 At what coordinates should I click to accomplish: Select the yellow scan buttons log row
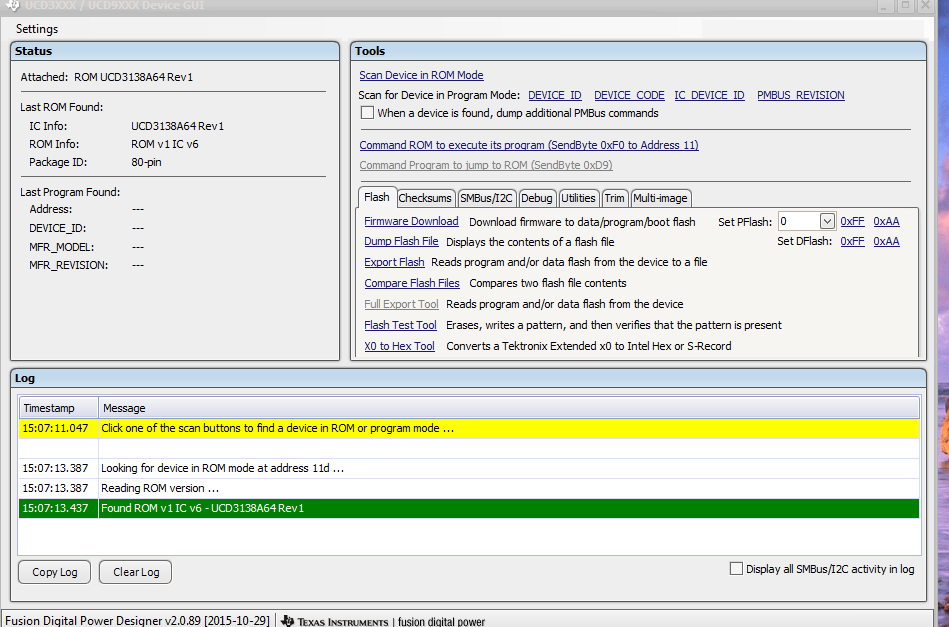point(469,428)
